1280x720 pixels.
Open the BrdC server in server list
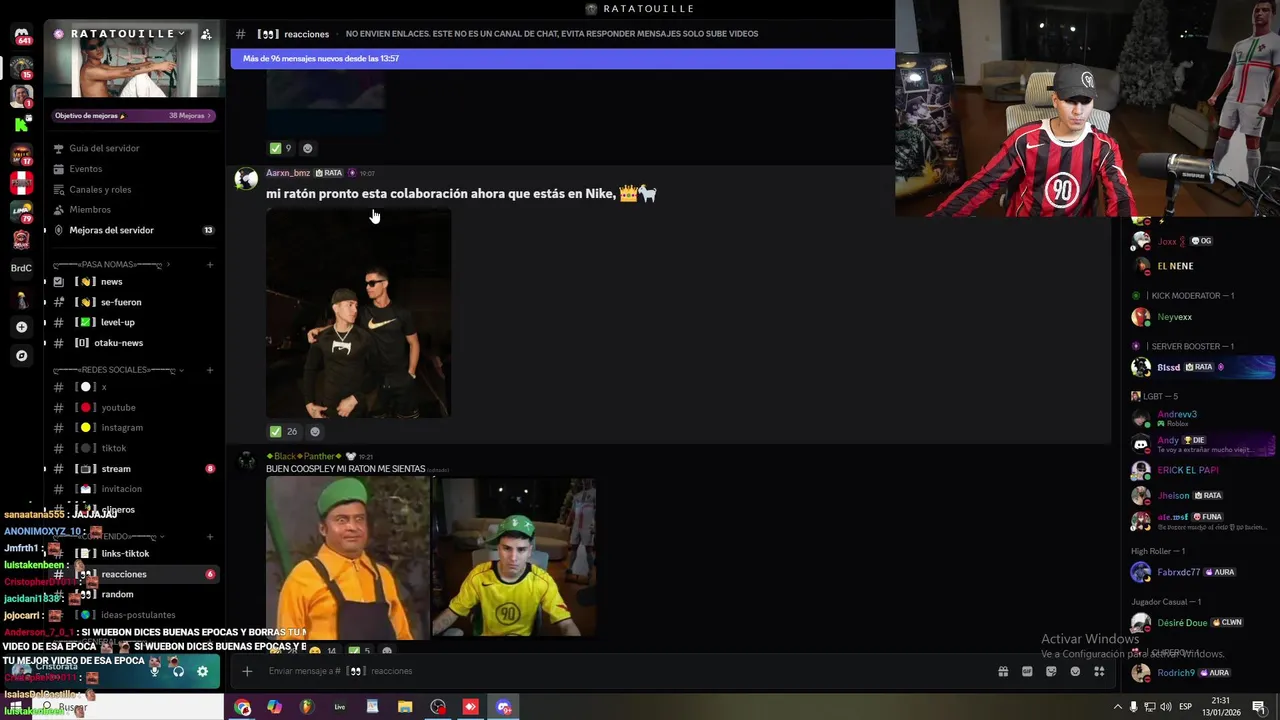tap(21, 268)
